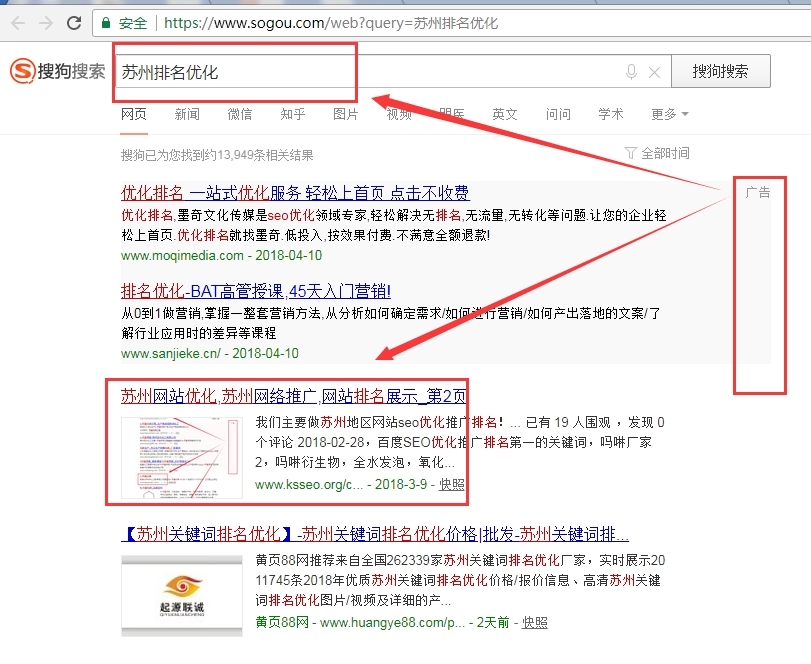Click the 快照 link under ksseo.org result
The width and height of the screenshot is (811, 664).
click(x=452, y=484)
